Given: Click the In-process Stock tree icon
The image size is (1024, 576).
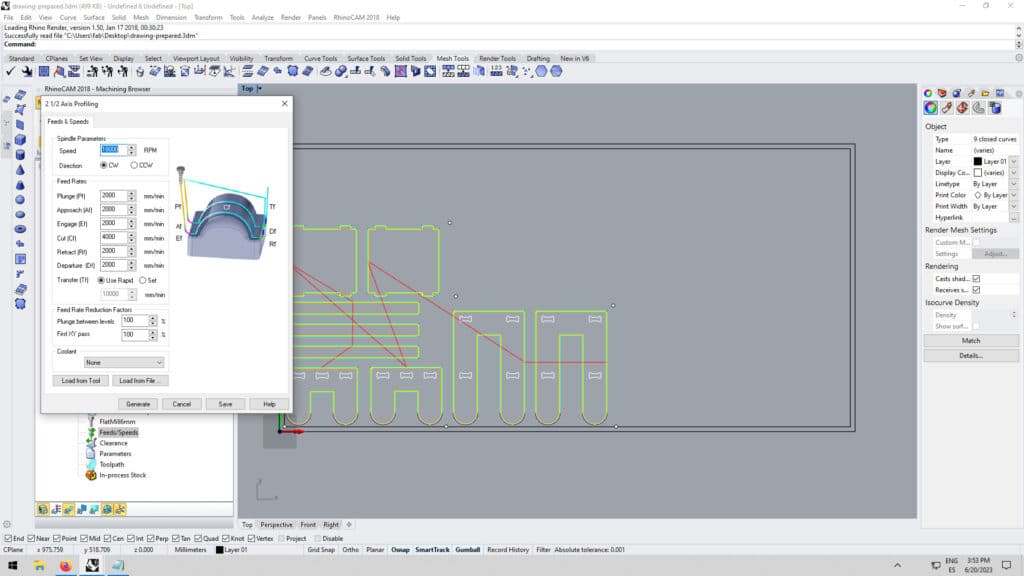Looking at the screenshot, I should coord(91,475).
